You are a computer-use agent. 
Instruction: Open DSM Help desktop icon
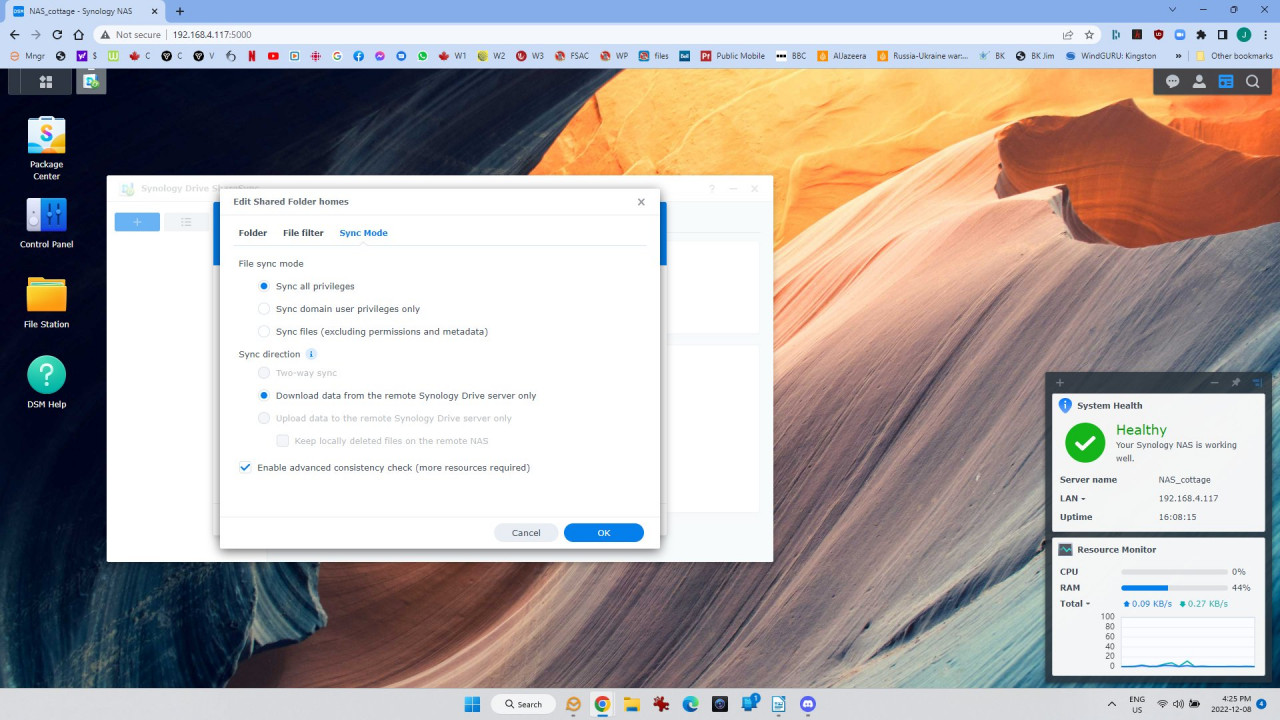(46, 375)
